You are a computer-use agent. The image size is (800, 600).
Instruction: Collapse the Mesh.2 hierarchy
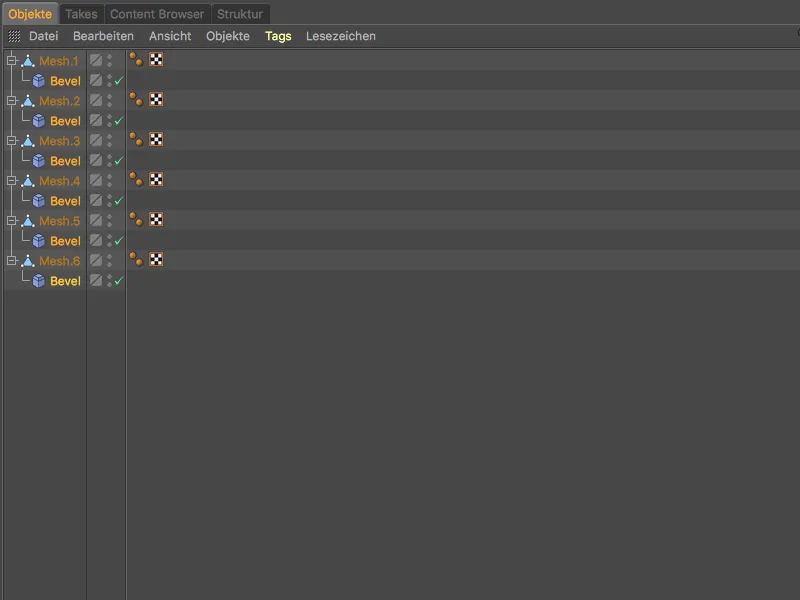click(x=12, y=101)
